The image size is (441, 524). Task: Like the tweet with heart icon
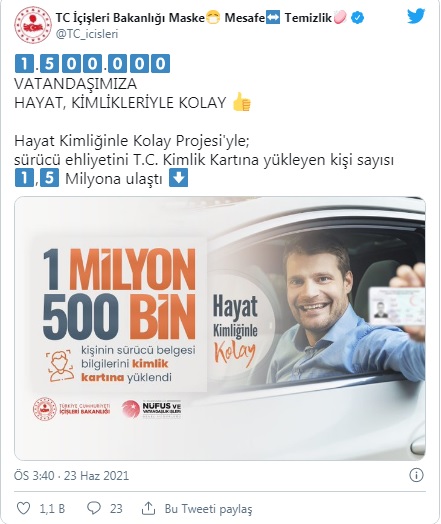[23, 508]
